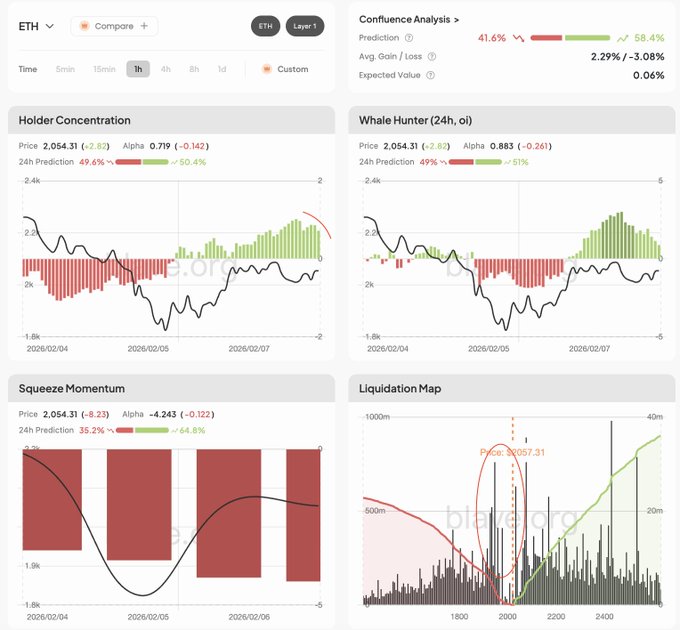Screen dimensions: 680x630
Task: Open the ETH asset dropdown
Action: 36,26
